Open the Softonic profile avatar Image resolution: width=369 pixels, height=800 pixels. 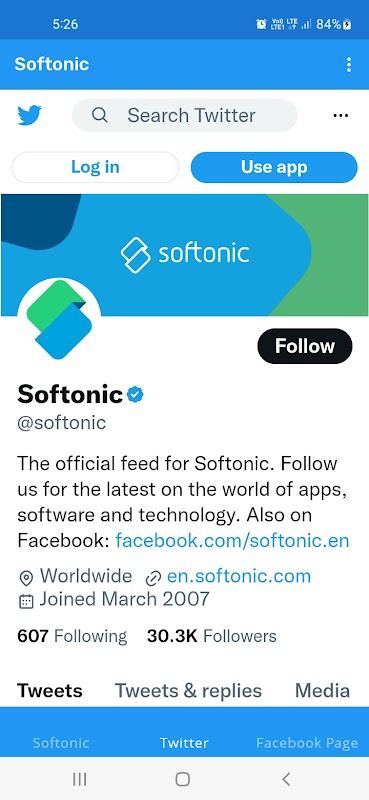point(59,319)
